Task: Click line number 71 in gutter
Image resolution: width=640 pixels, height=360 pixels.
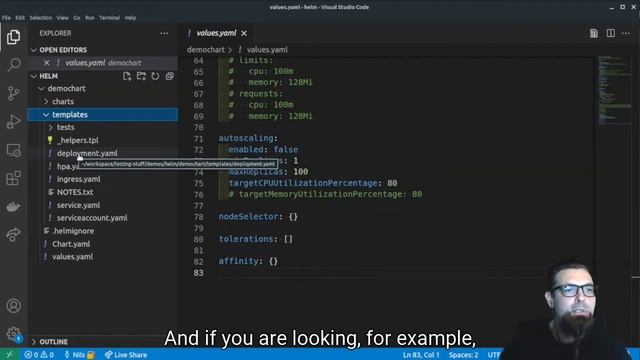Action: click(x=198, y=139)
